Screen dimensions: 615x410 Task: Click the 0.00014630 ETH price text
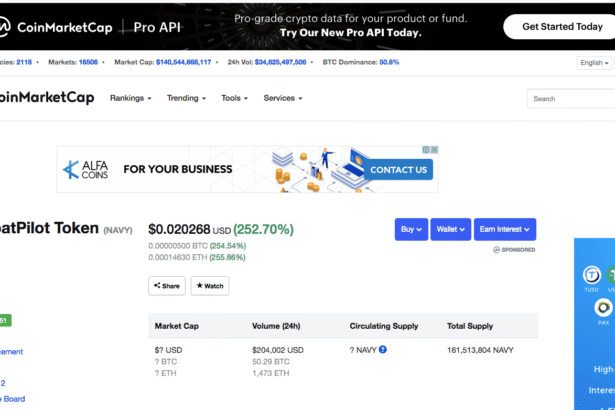coord(178,257)
